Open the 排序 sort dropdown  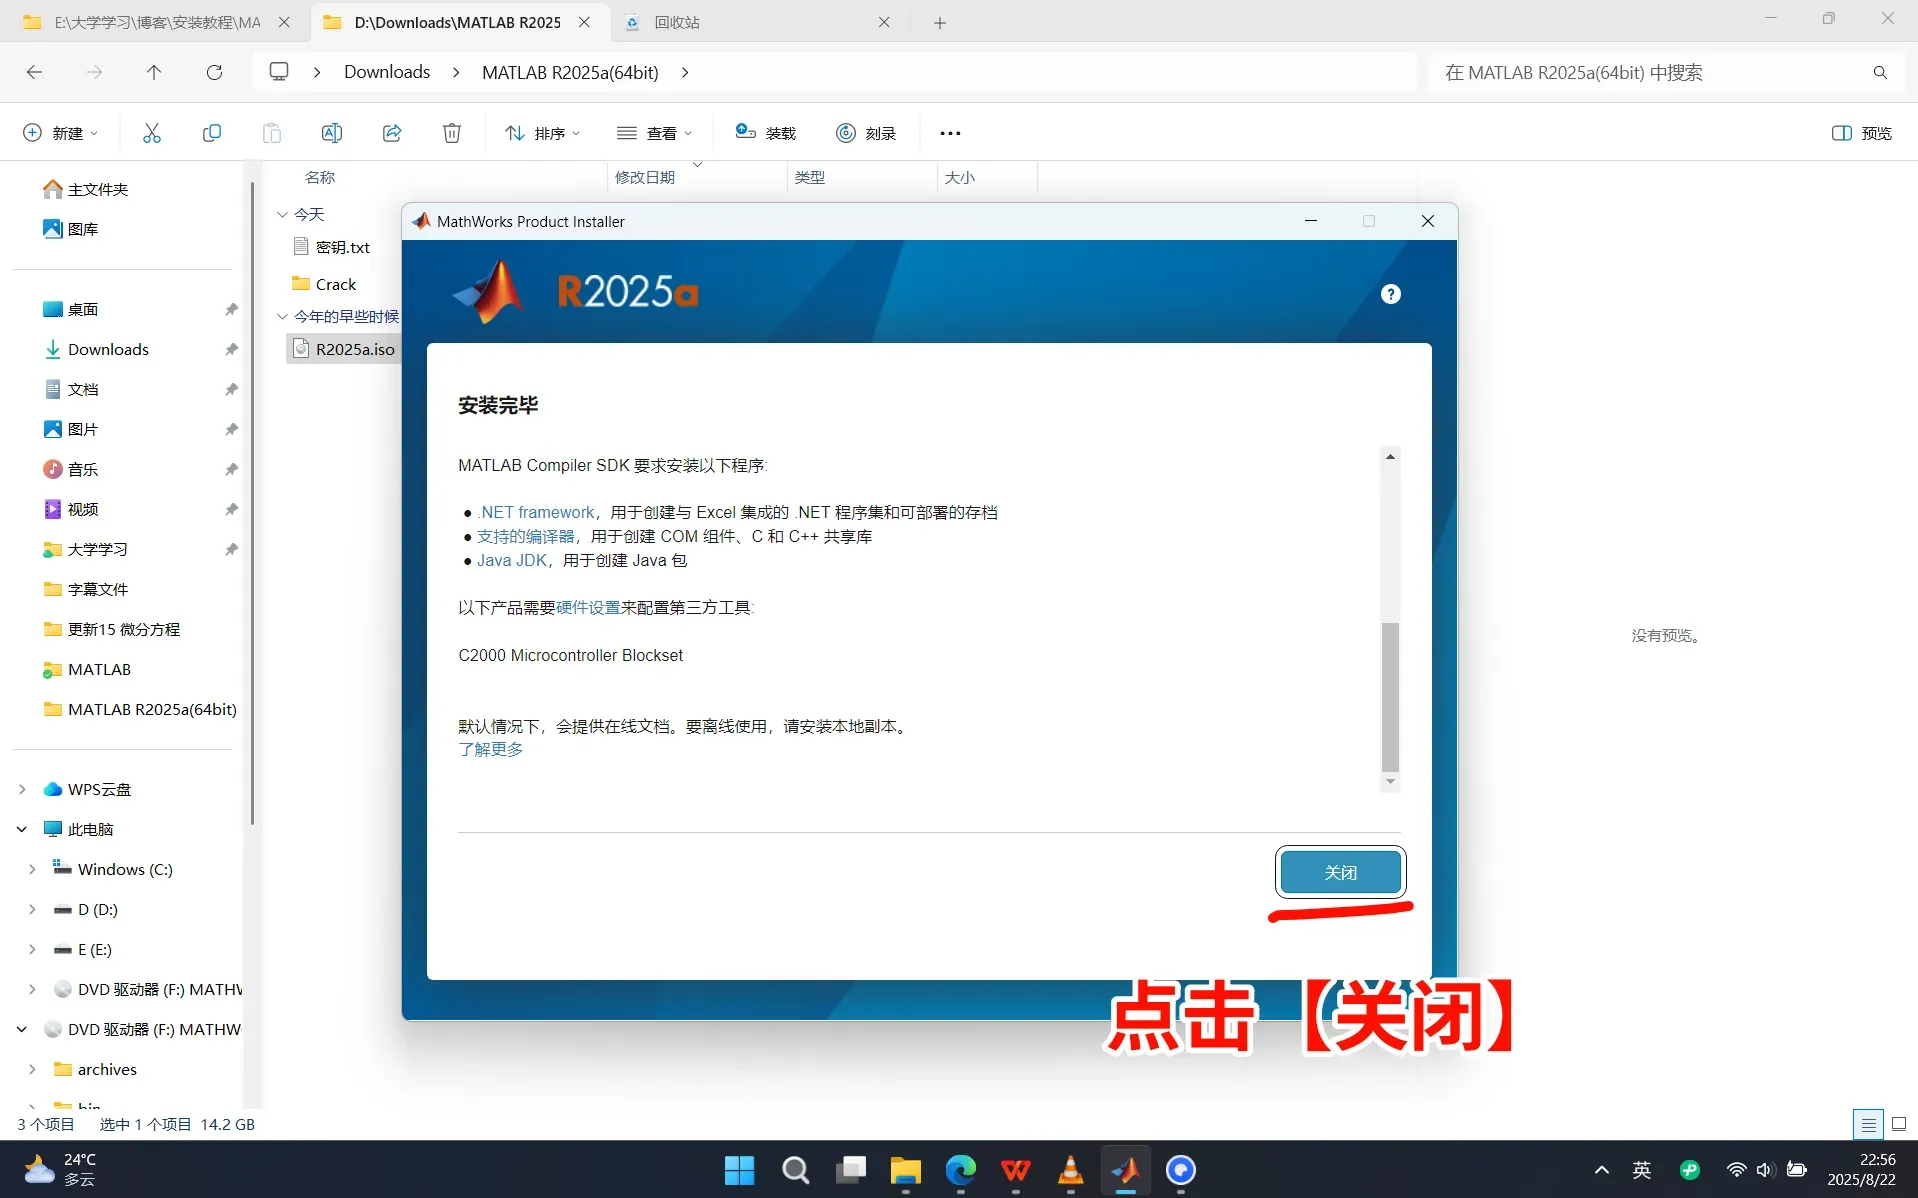[542, 132]
